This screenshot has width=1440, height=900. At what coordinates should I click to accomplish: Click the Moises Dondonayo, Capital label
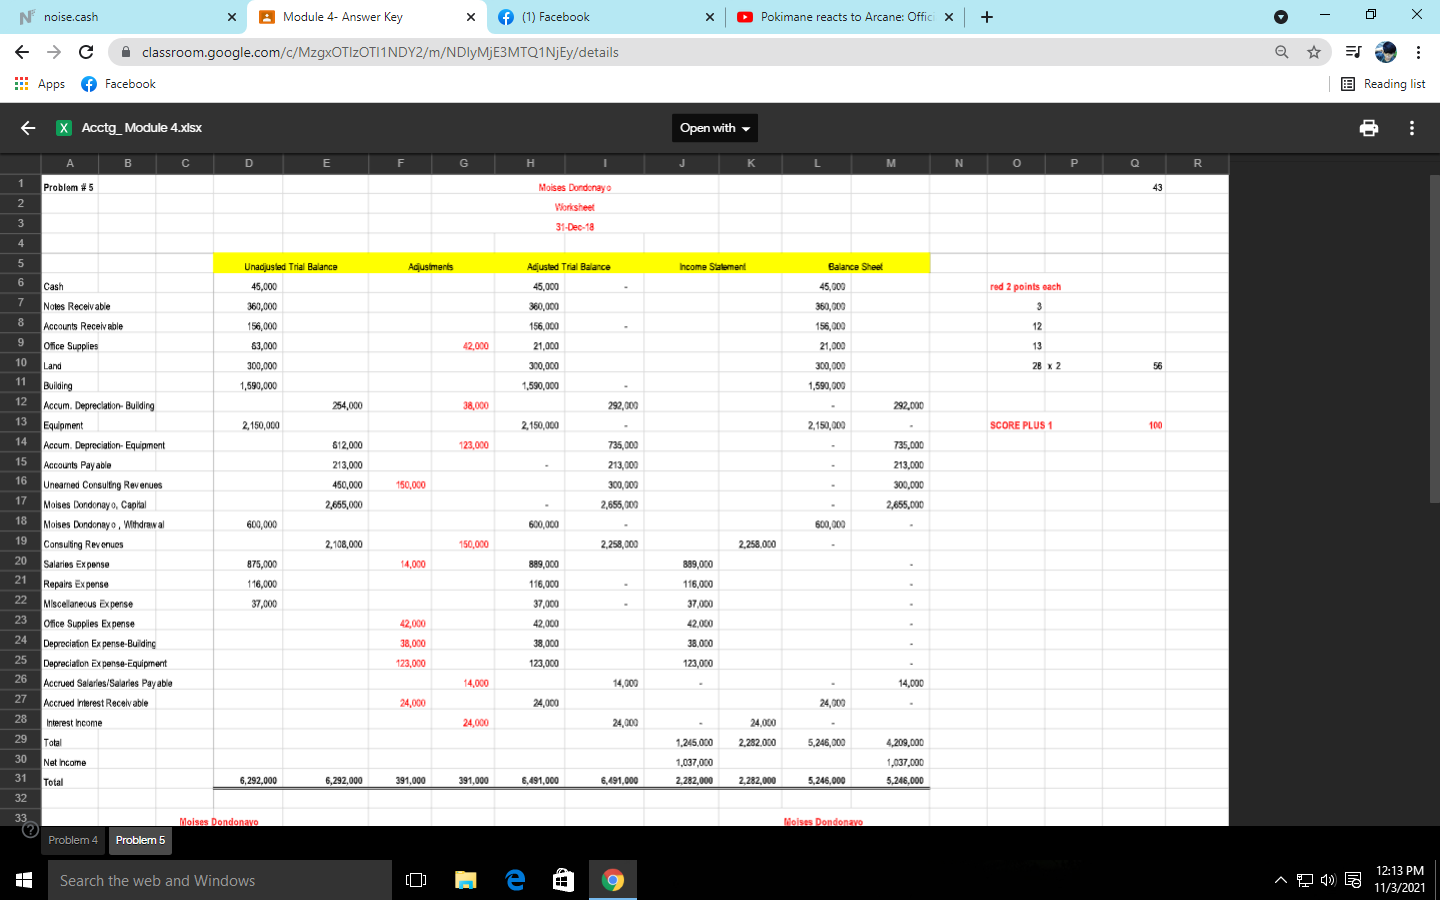(95, 505)
